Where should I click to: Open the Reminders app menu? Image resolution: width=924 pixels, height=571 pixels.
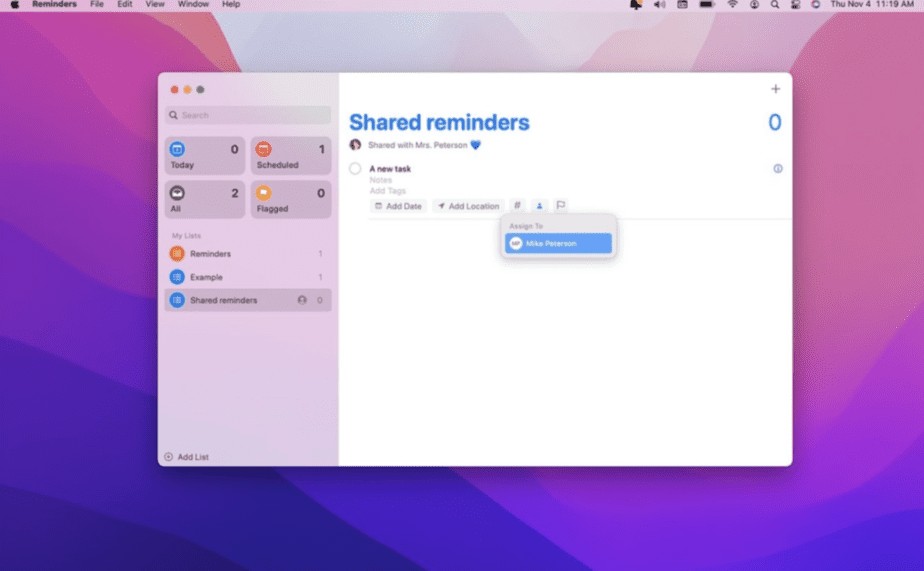click(54, 4)
